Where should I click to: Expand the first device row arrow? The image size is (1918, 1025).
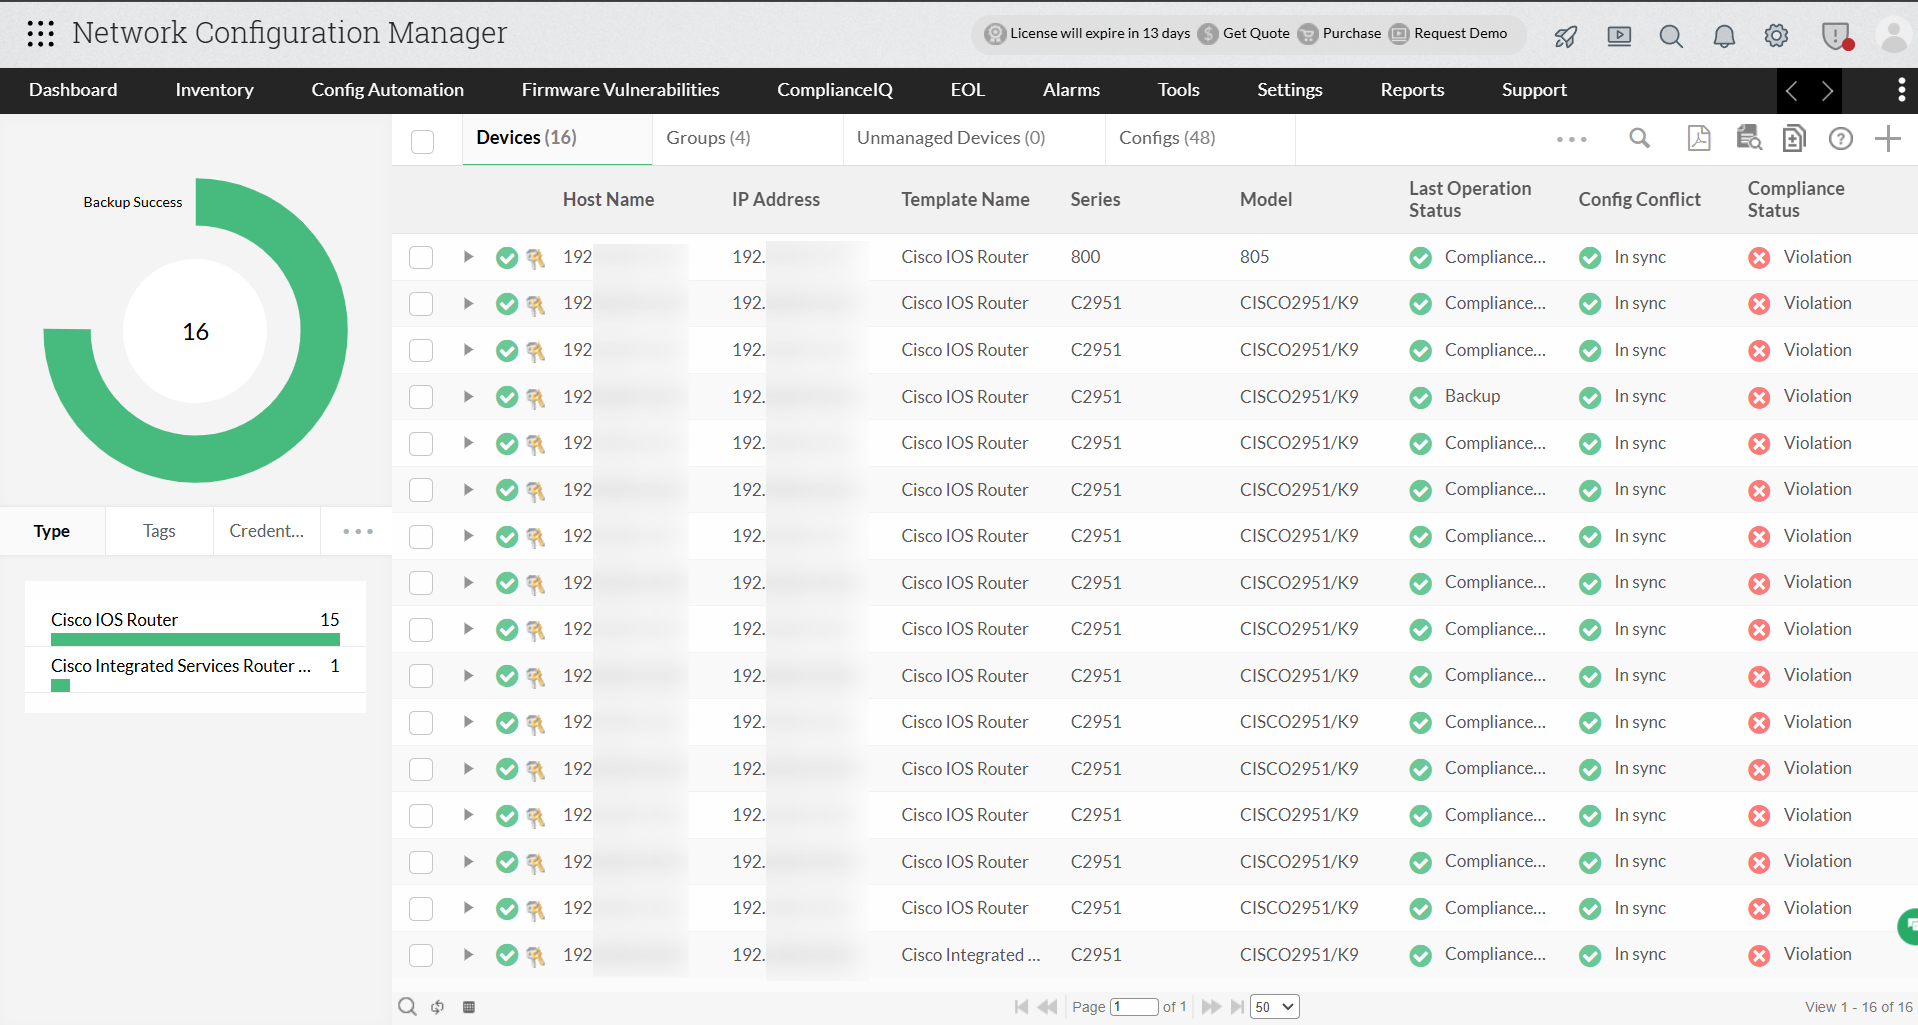tap(467, 257)
